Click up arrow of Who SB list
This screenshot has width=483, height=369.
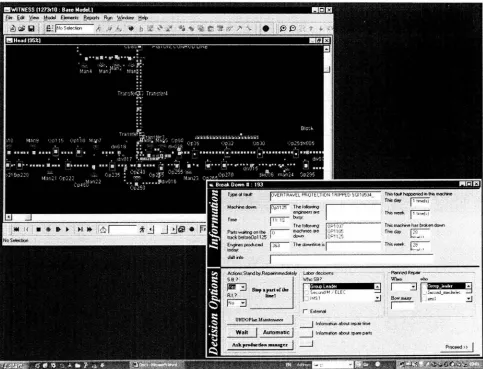tap(377, 286)
